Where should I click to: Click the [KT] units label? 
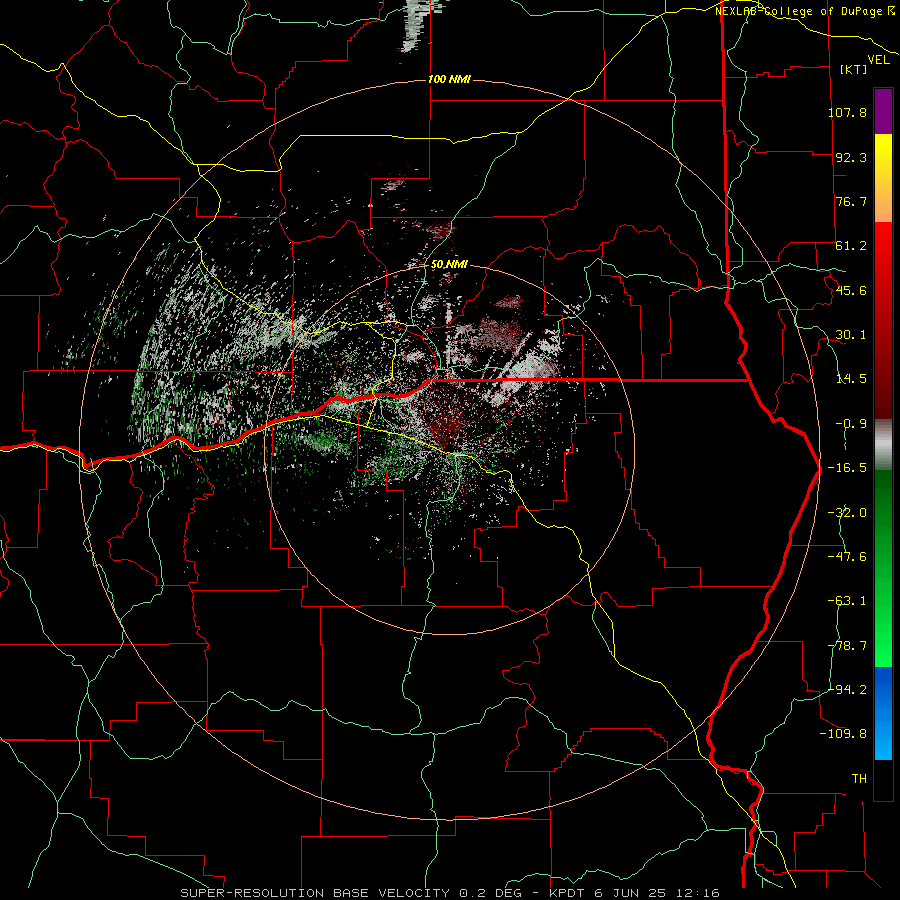coord(853,69)
